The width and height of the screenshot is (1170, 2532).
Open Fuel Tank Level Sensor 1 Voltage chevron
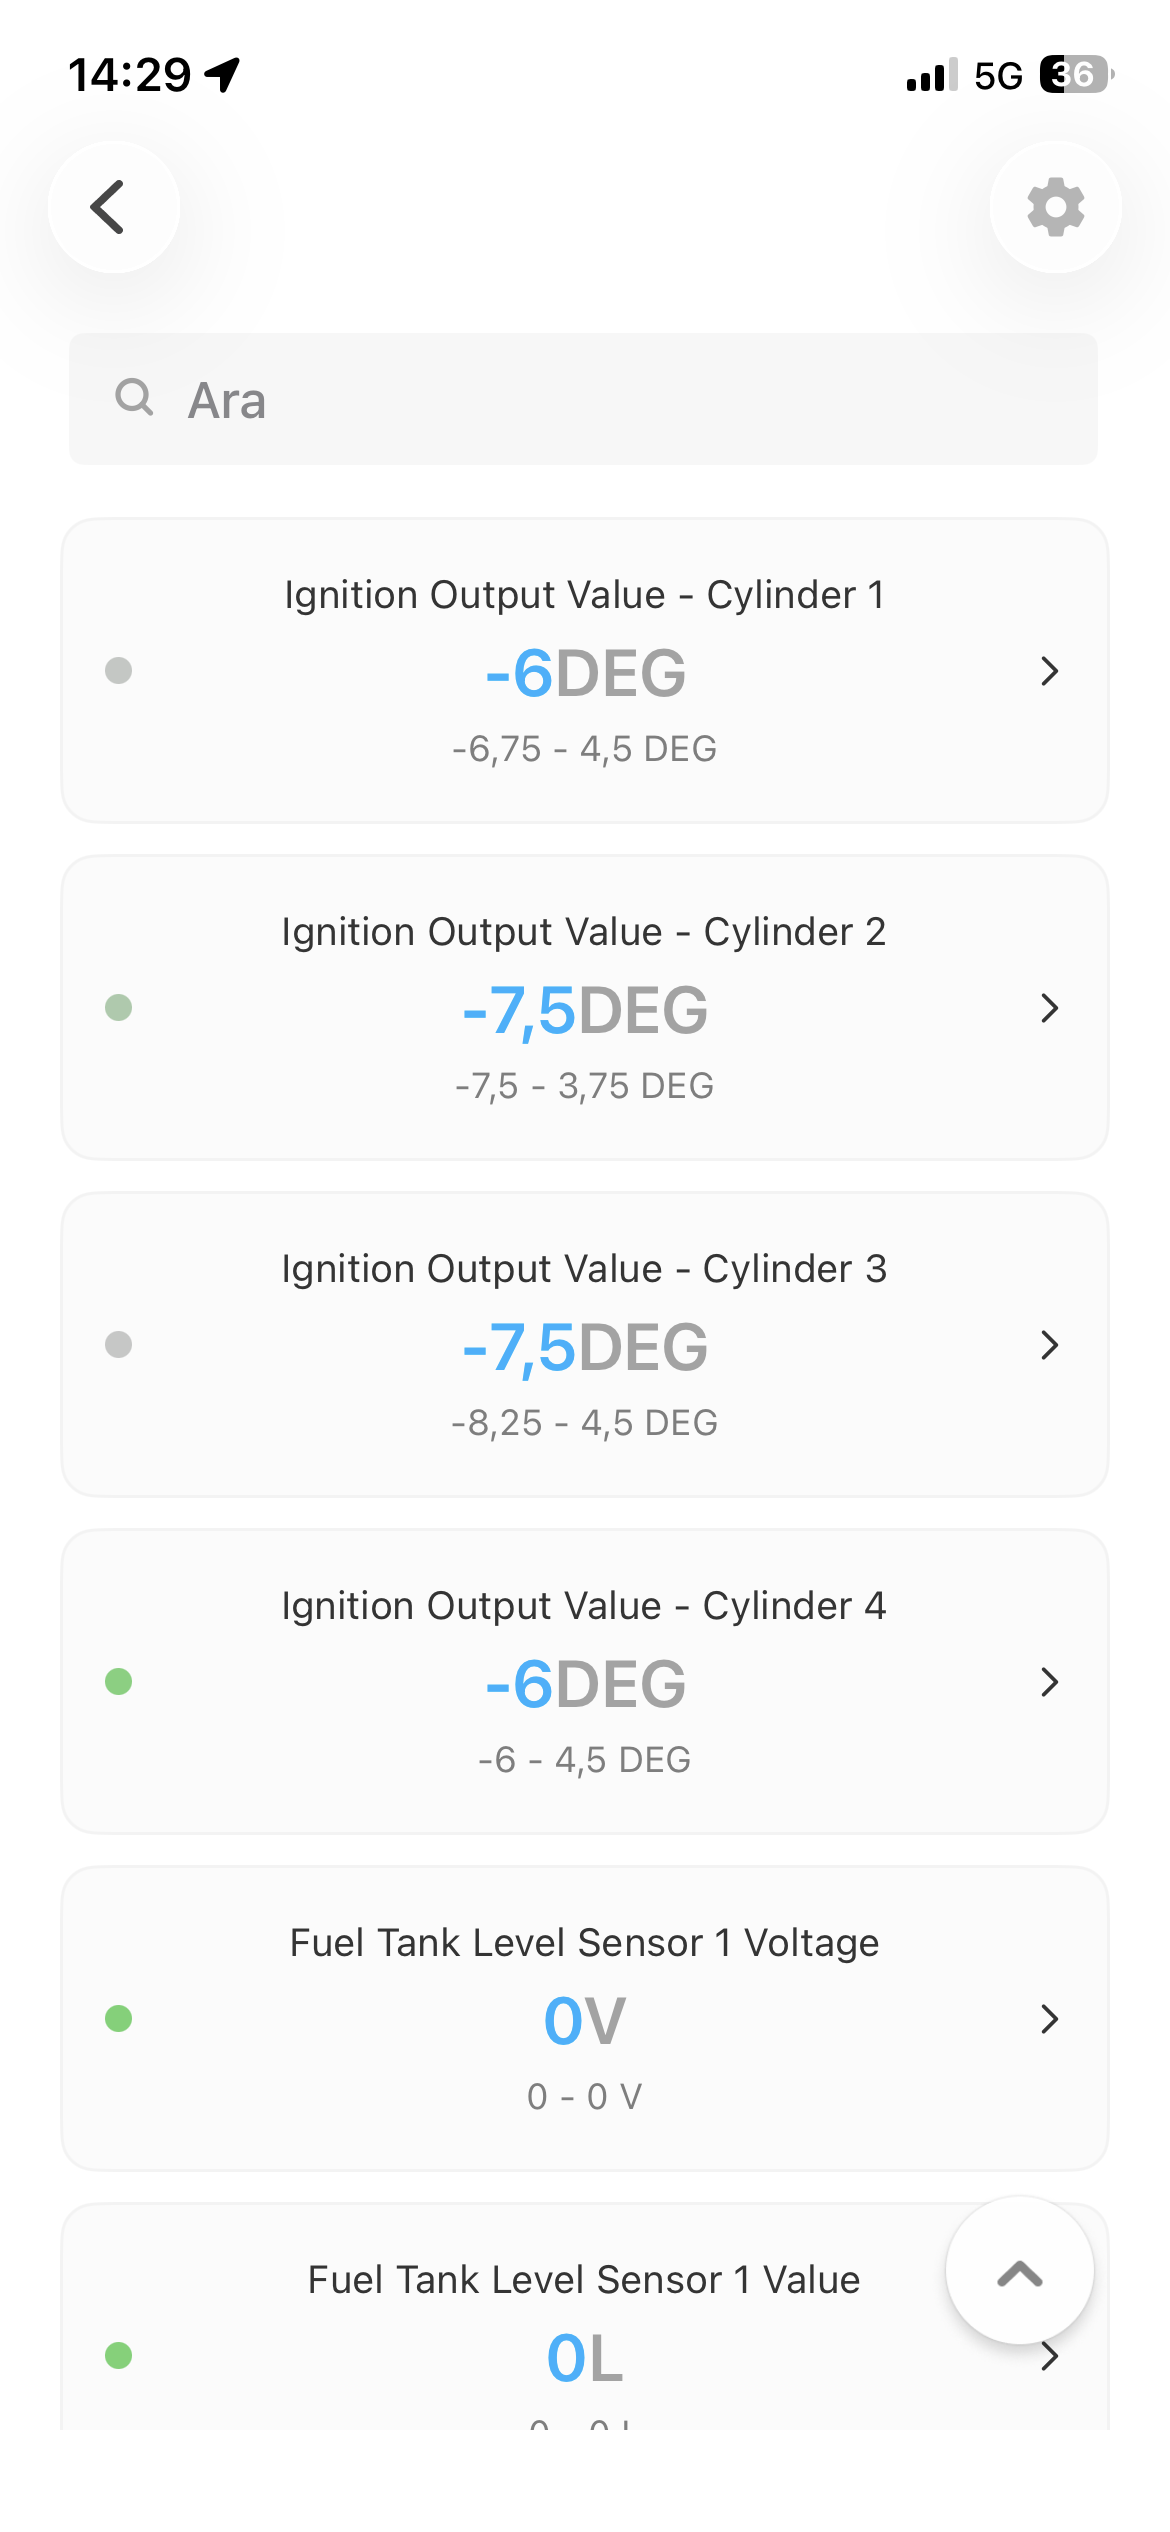[x=1049, y=2019]
